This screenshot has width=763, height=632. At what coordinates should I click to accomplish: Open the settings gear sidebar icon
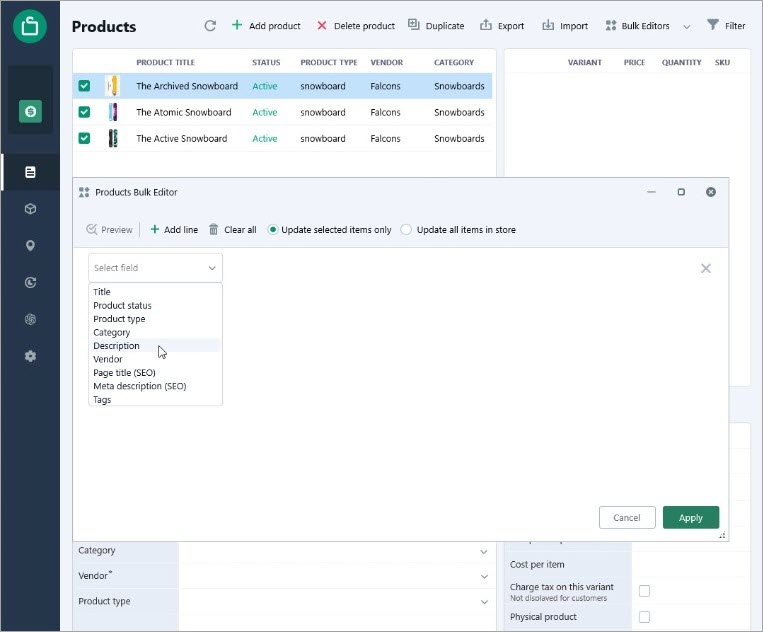click(30, 356)
